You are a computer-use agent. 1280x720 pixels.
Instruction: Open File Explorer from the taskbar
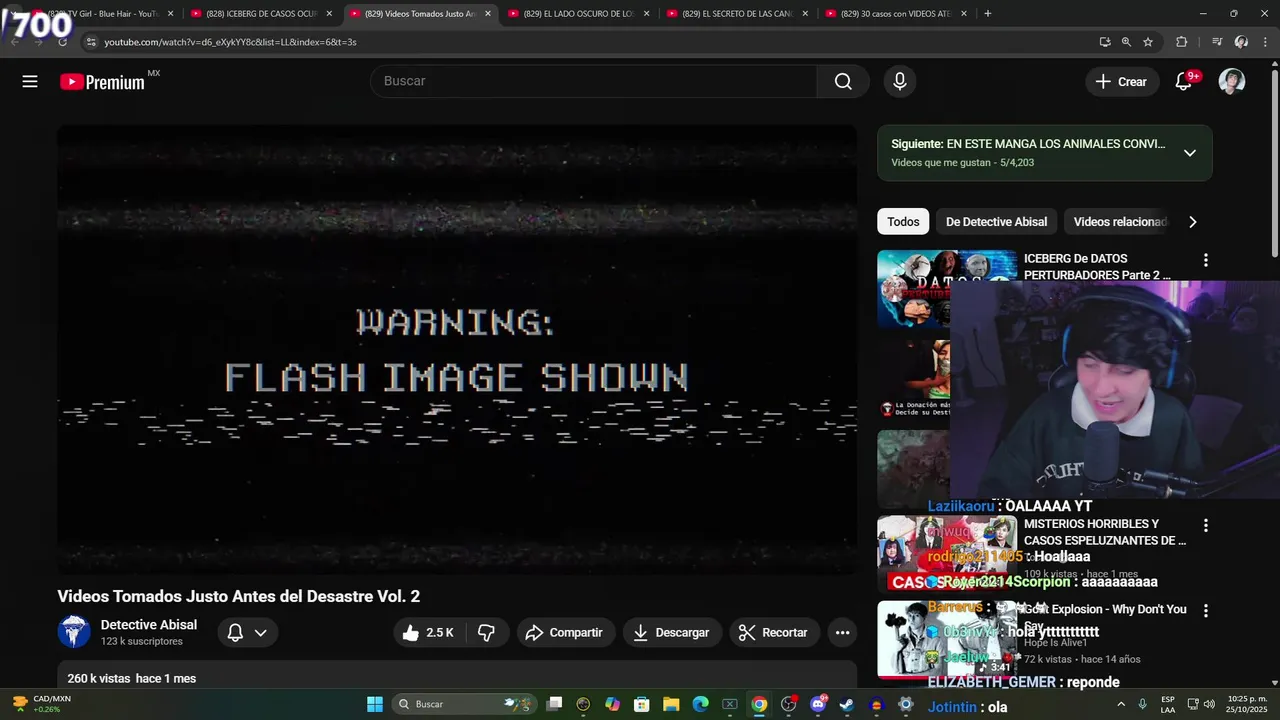click(671, 704)
